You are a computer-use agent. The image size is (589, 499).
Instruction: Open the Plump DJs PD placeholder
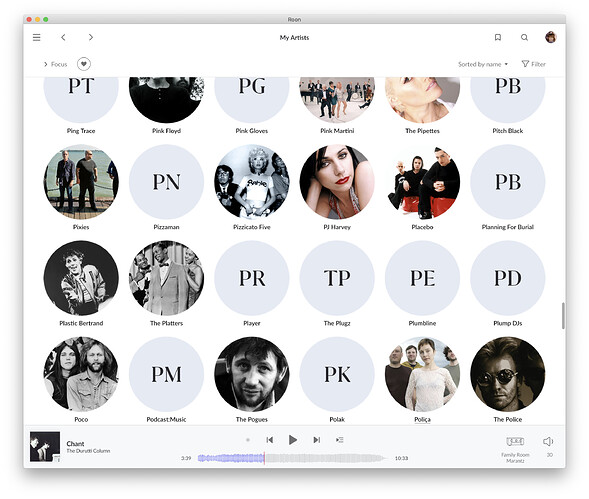pos(507,278)
